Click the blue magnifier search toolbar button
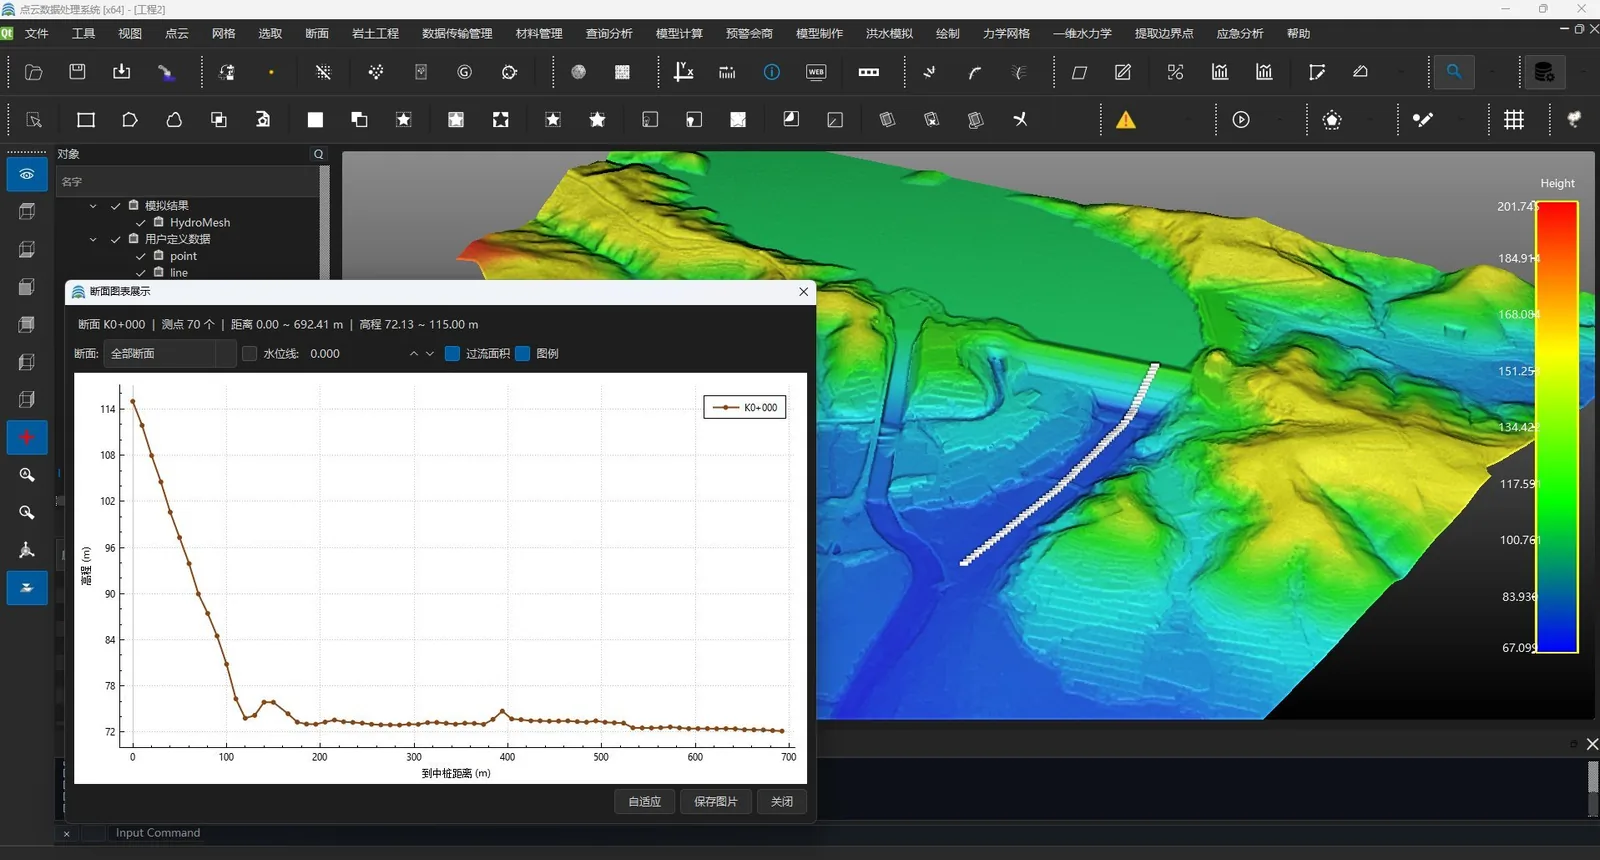Image resolution: width=1600 pixels, height=860 pixels. coord(1454,72)
